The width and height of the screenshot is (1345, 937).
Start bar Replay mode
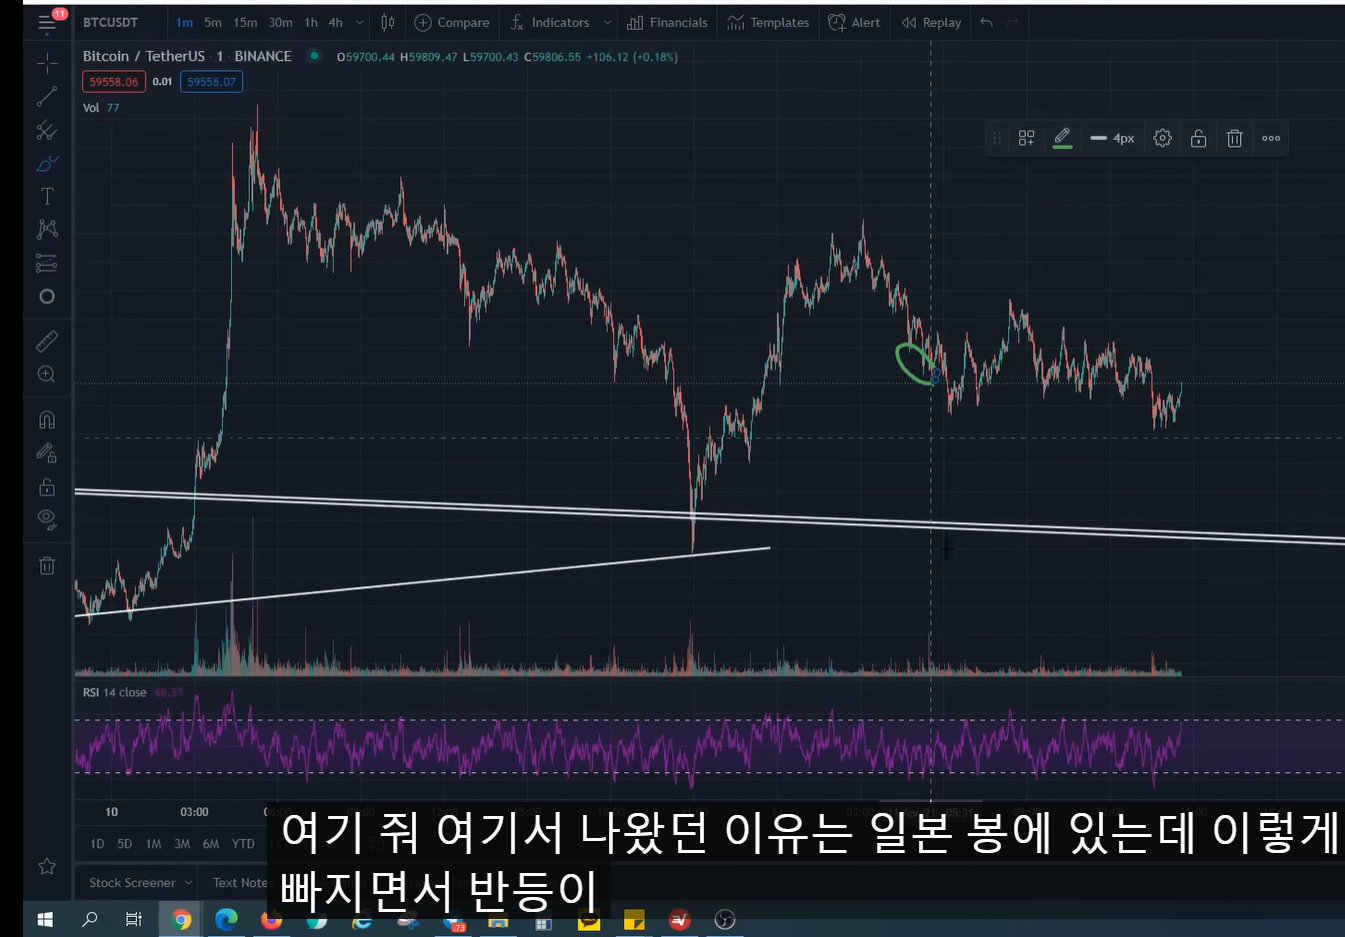(931, 22)
